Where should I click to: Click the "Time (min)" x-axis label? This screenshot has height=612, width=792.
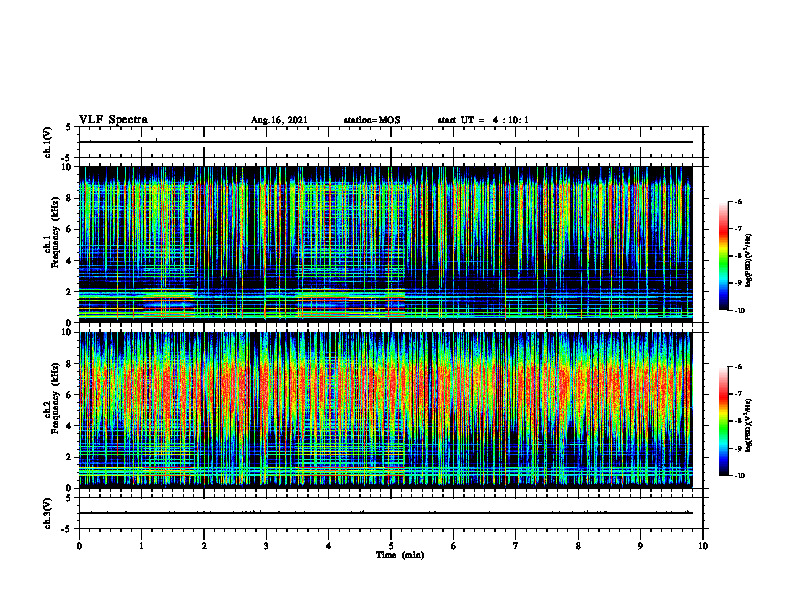tap(400, 555)
